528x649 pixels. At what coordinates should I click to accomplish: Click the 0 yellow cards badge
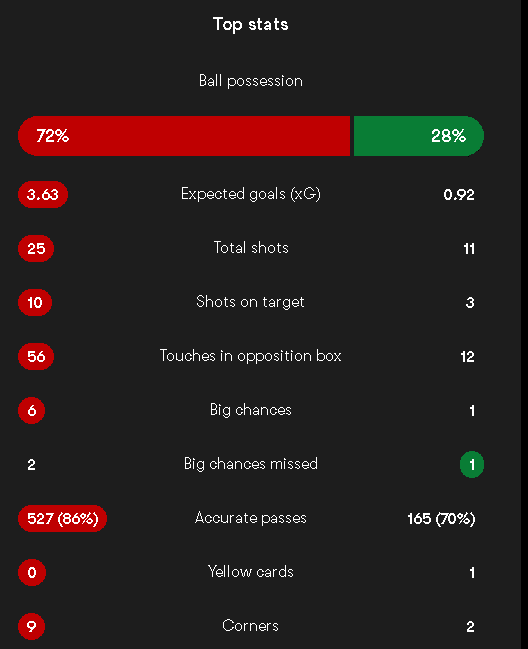32,572
